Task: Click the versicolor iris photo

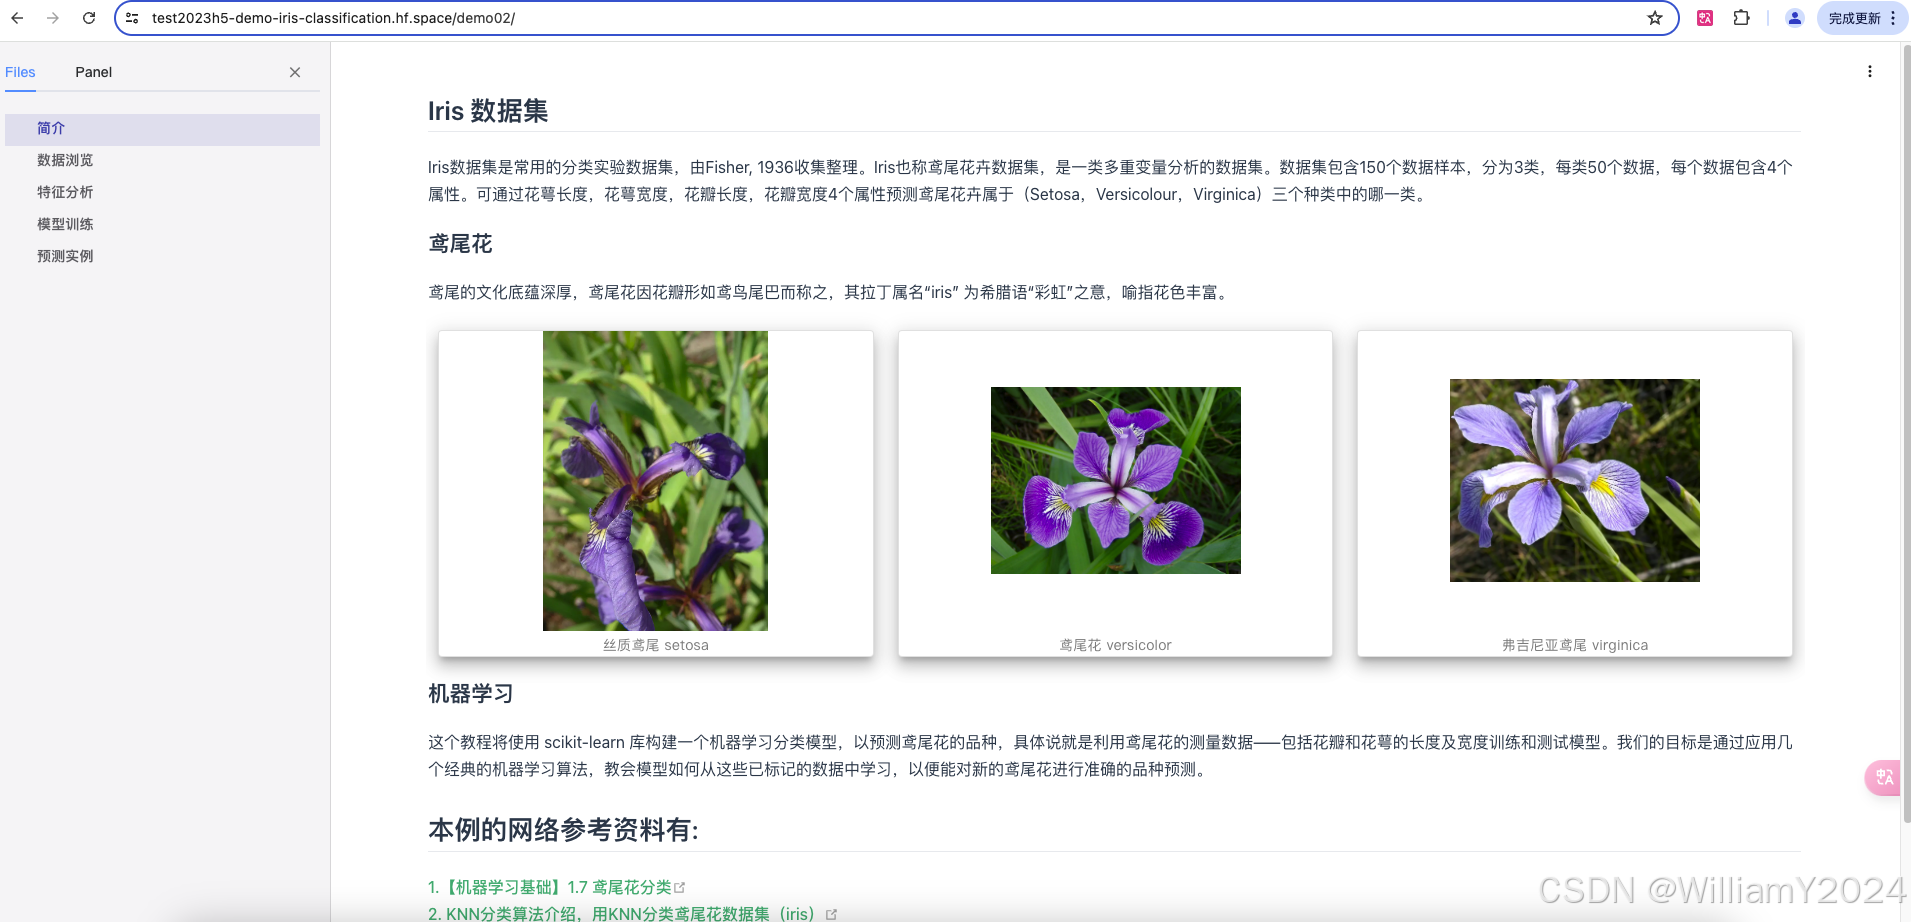Action: click(1115, 480)
